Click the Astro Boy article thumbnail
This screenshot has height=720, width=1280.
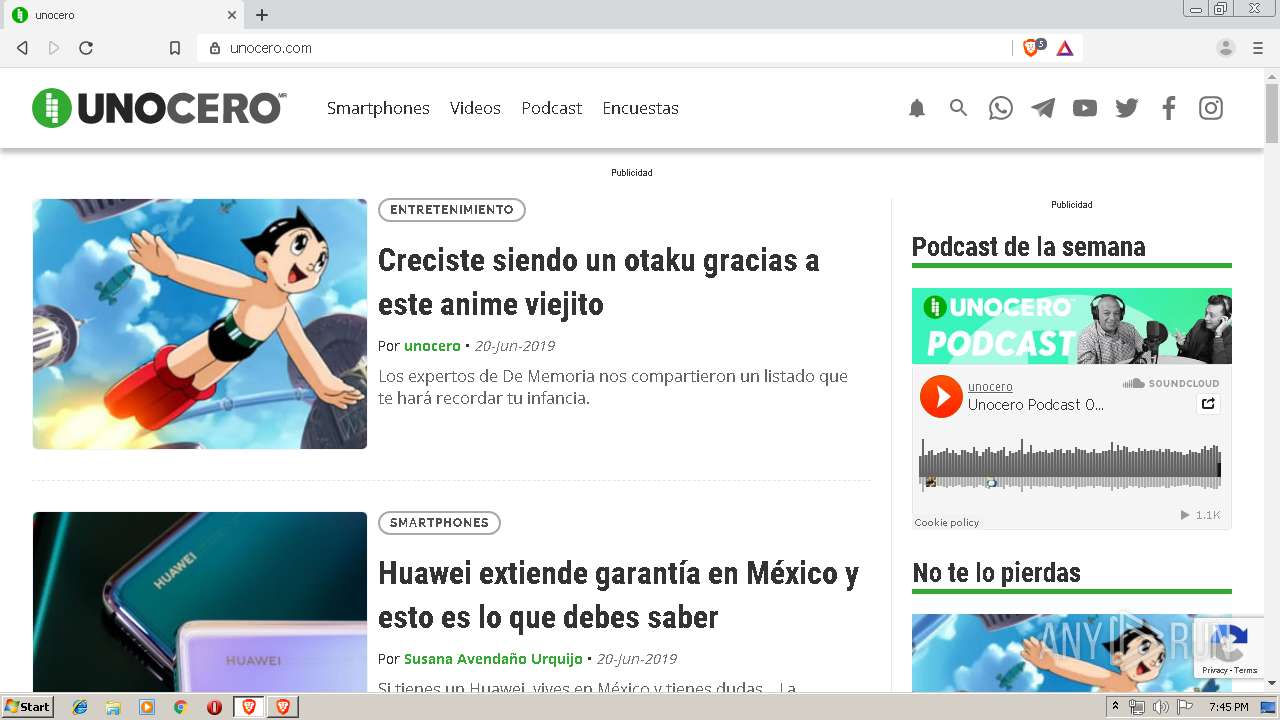(200, 324)
